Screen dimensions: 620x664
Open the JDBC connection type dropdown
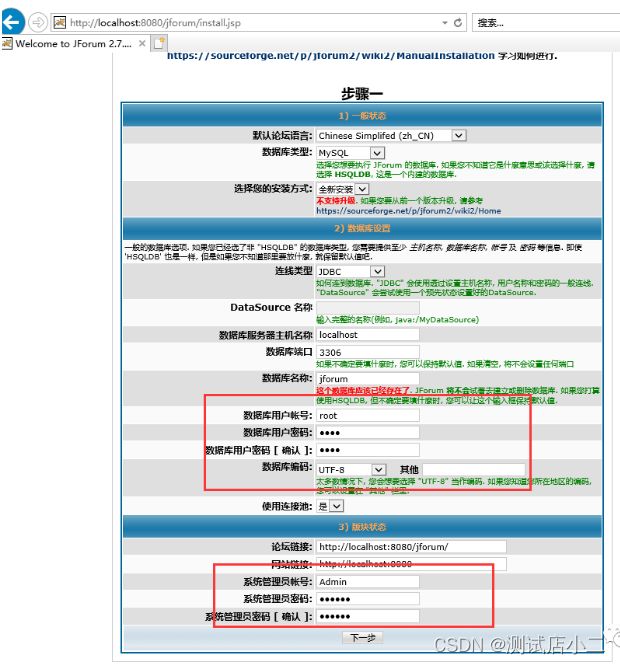pos(350,271)
